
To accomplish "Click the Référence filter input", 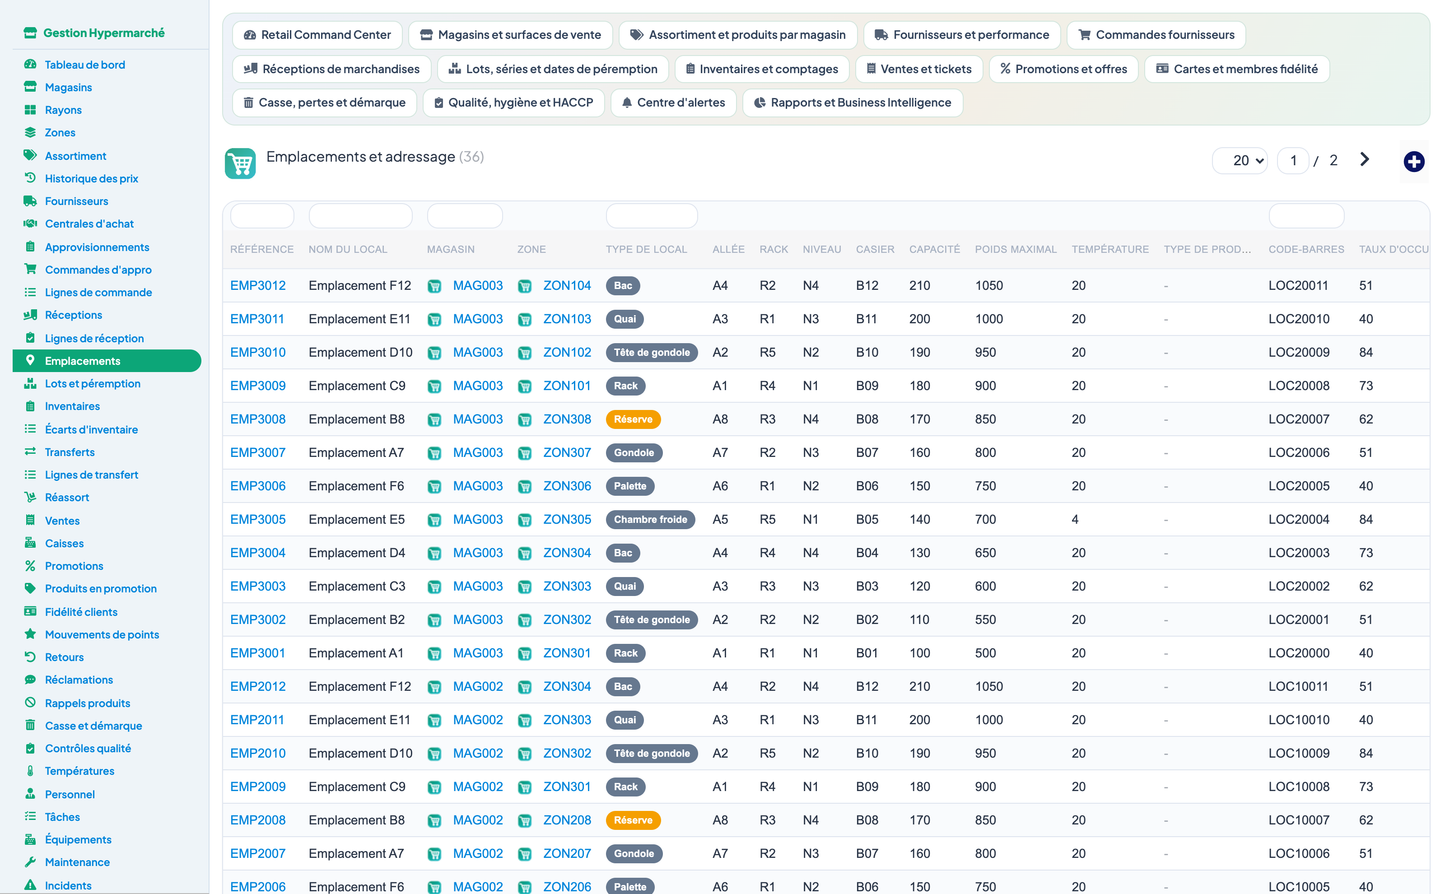I will [262, 215].
